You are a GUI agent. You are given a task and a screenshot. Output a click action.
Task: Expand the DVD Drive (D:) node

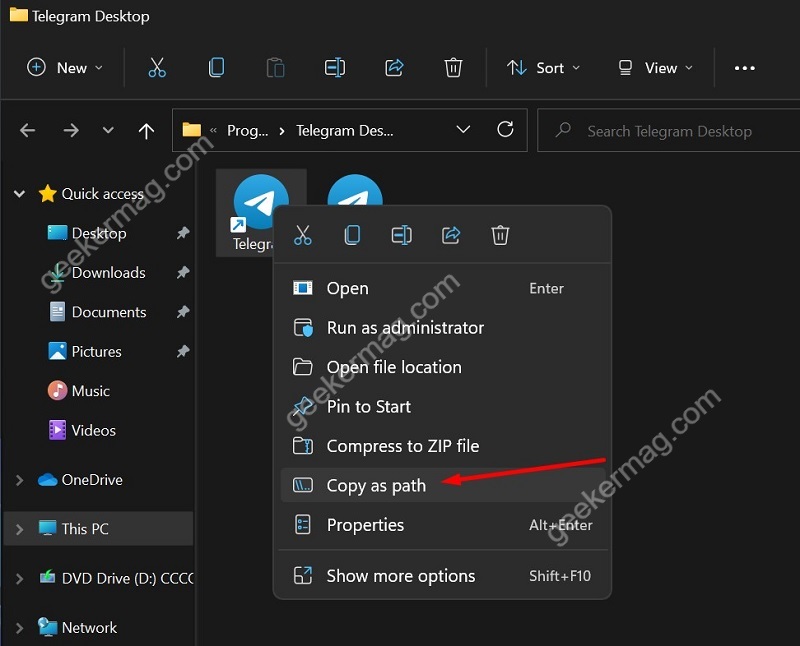[19, 579]
